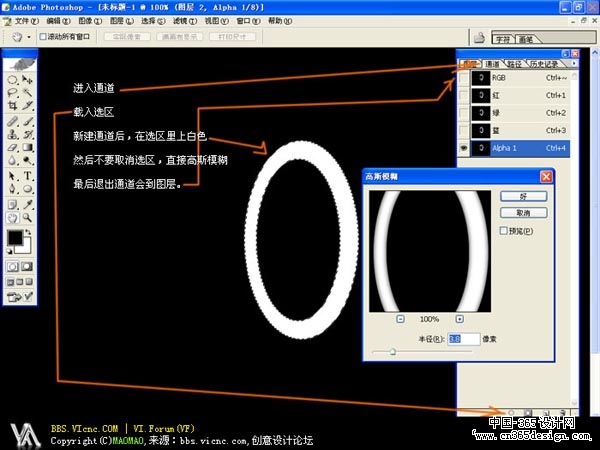Select the Ellipse shape tool

pyautogui.click(x=27, y=189)
